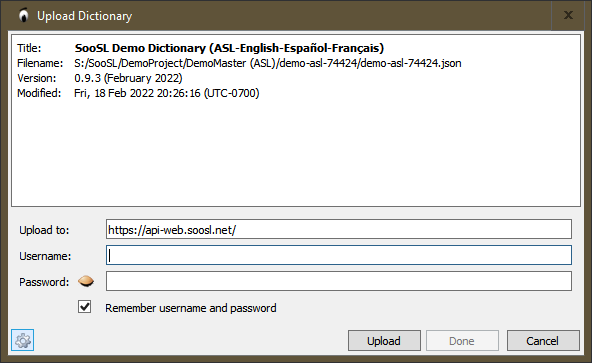Click the Remember username and password label
The width and height of the screenshot is (592, 363).
[x=191, y=308]
